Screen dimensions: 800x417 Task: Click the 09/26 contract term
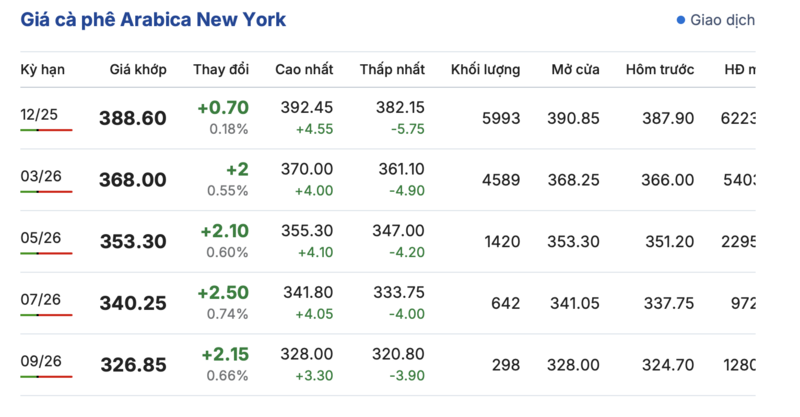[x=41, y=361]
